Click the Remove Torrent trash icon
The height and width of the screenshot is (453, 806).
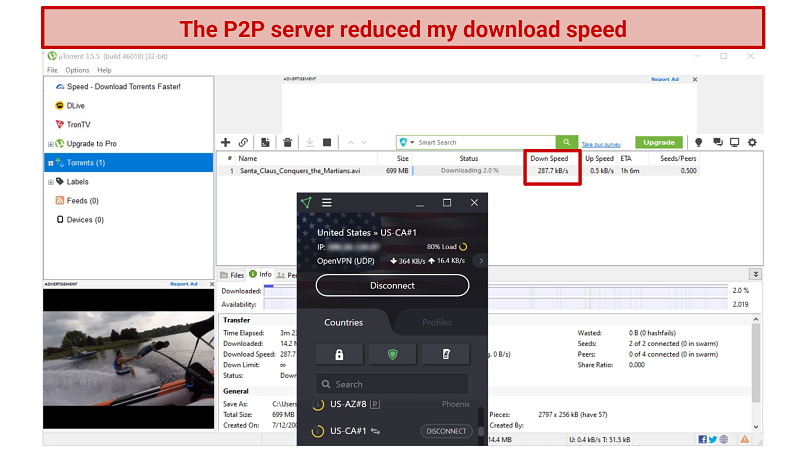(287, 142)
